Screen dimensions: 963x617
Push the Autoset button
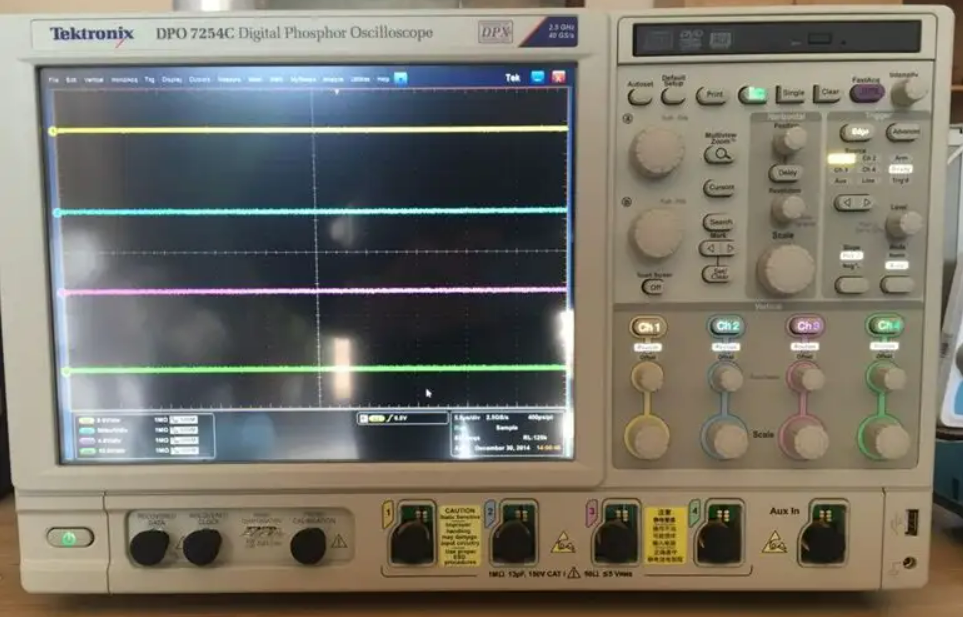(640, 96)
